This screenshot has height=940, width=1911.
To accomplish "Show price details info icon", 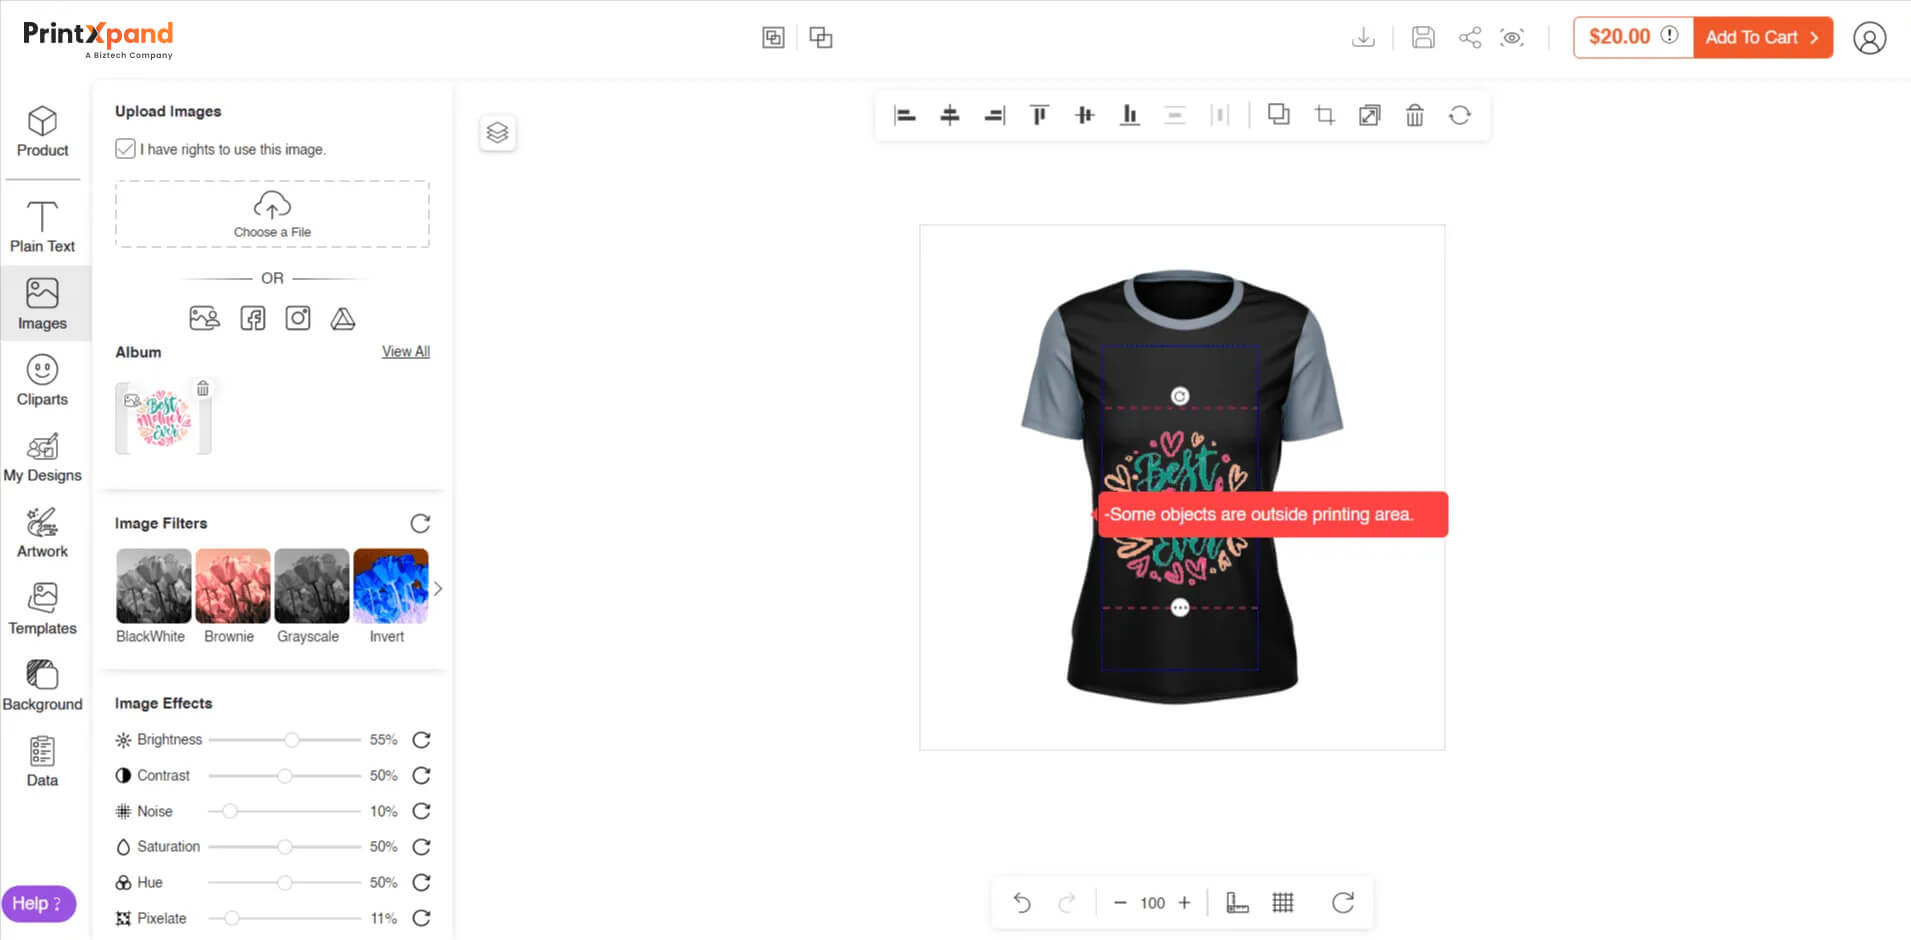I will coord(1670,36).
